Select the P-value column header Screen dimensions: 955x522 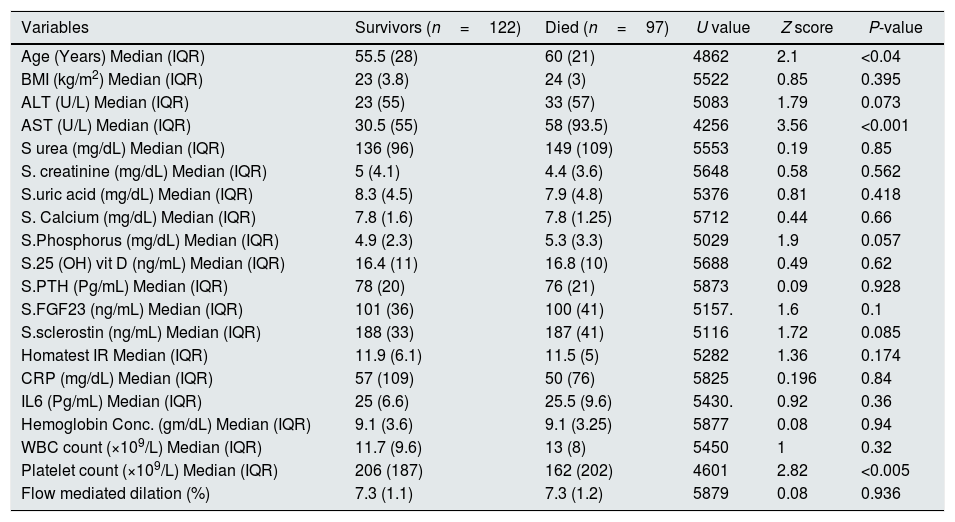(895, 27)
